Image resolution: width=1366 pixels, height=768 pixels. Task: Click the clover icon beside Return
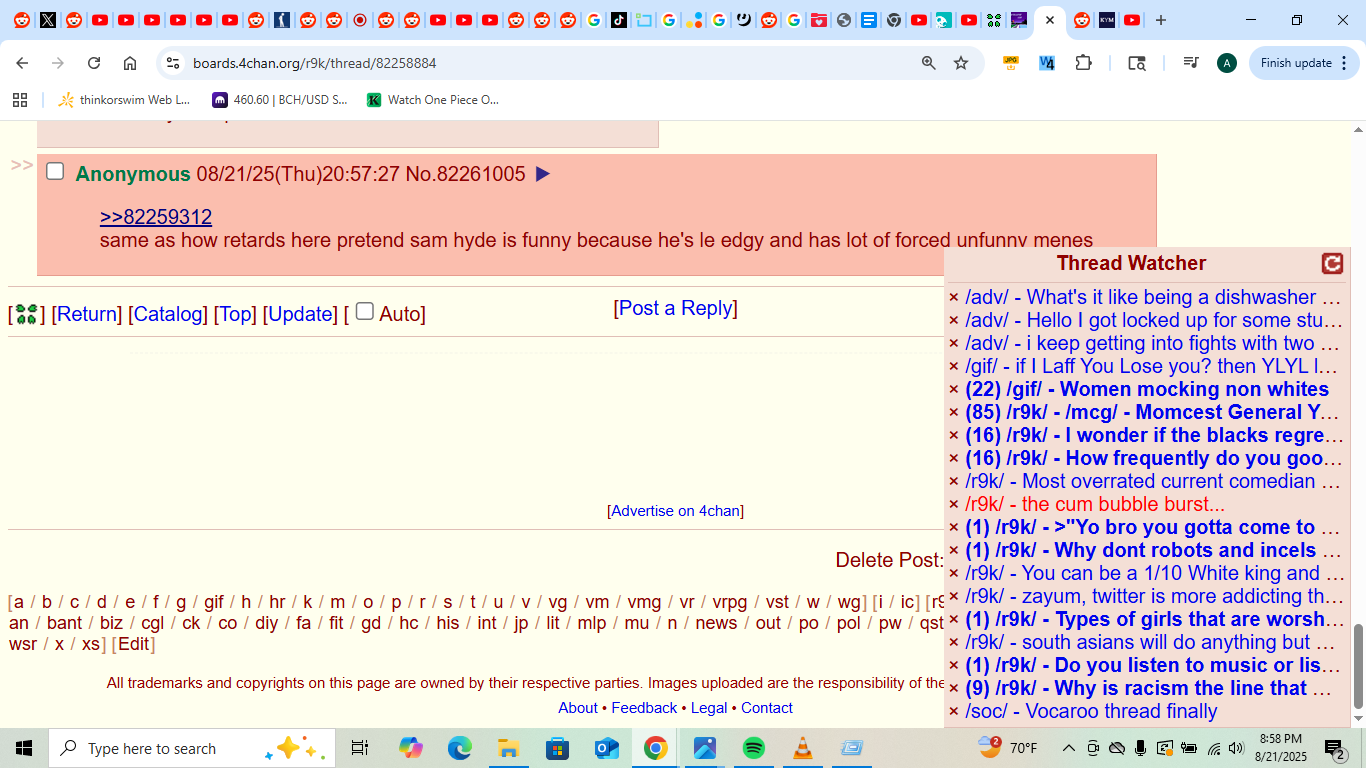click(27, 314)
